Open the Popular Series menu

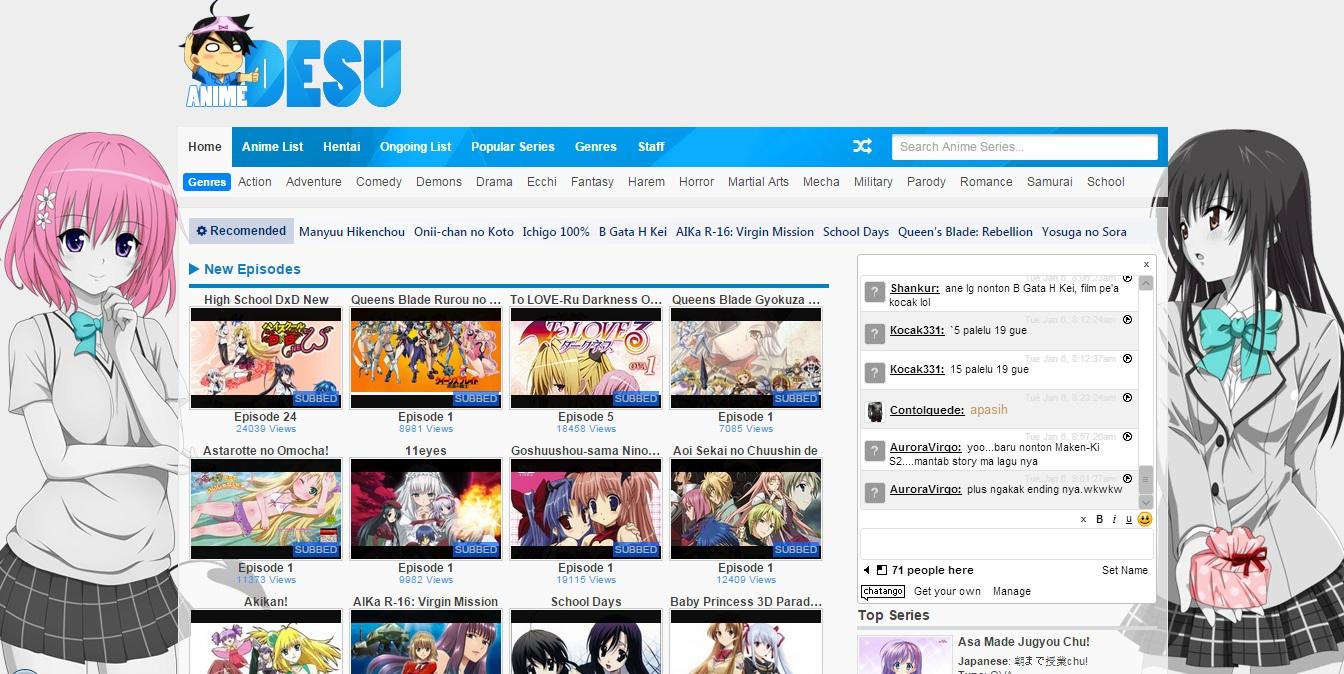point(513,147)
